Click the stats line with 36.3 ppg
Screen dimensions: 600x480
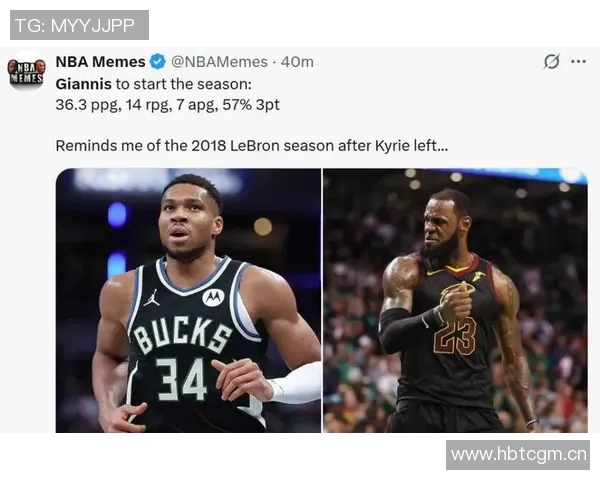tap(167, 105)
